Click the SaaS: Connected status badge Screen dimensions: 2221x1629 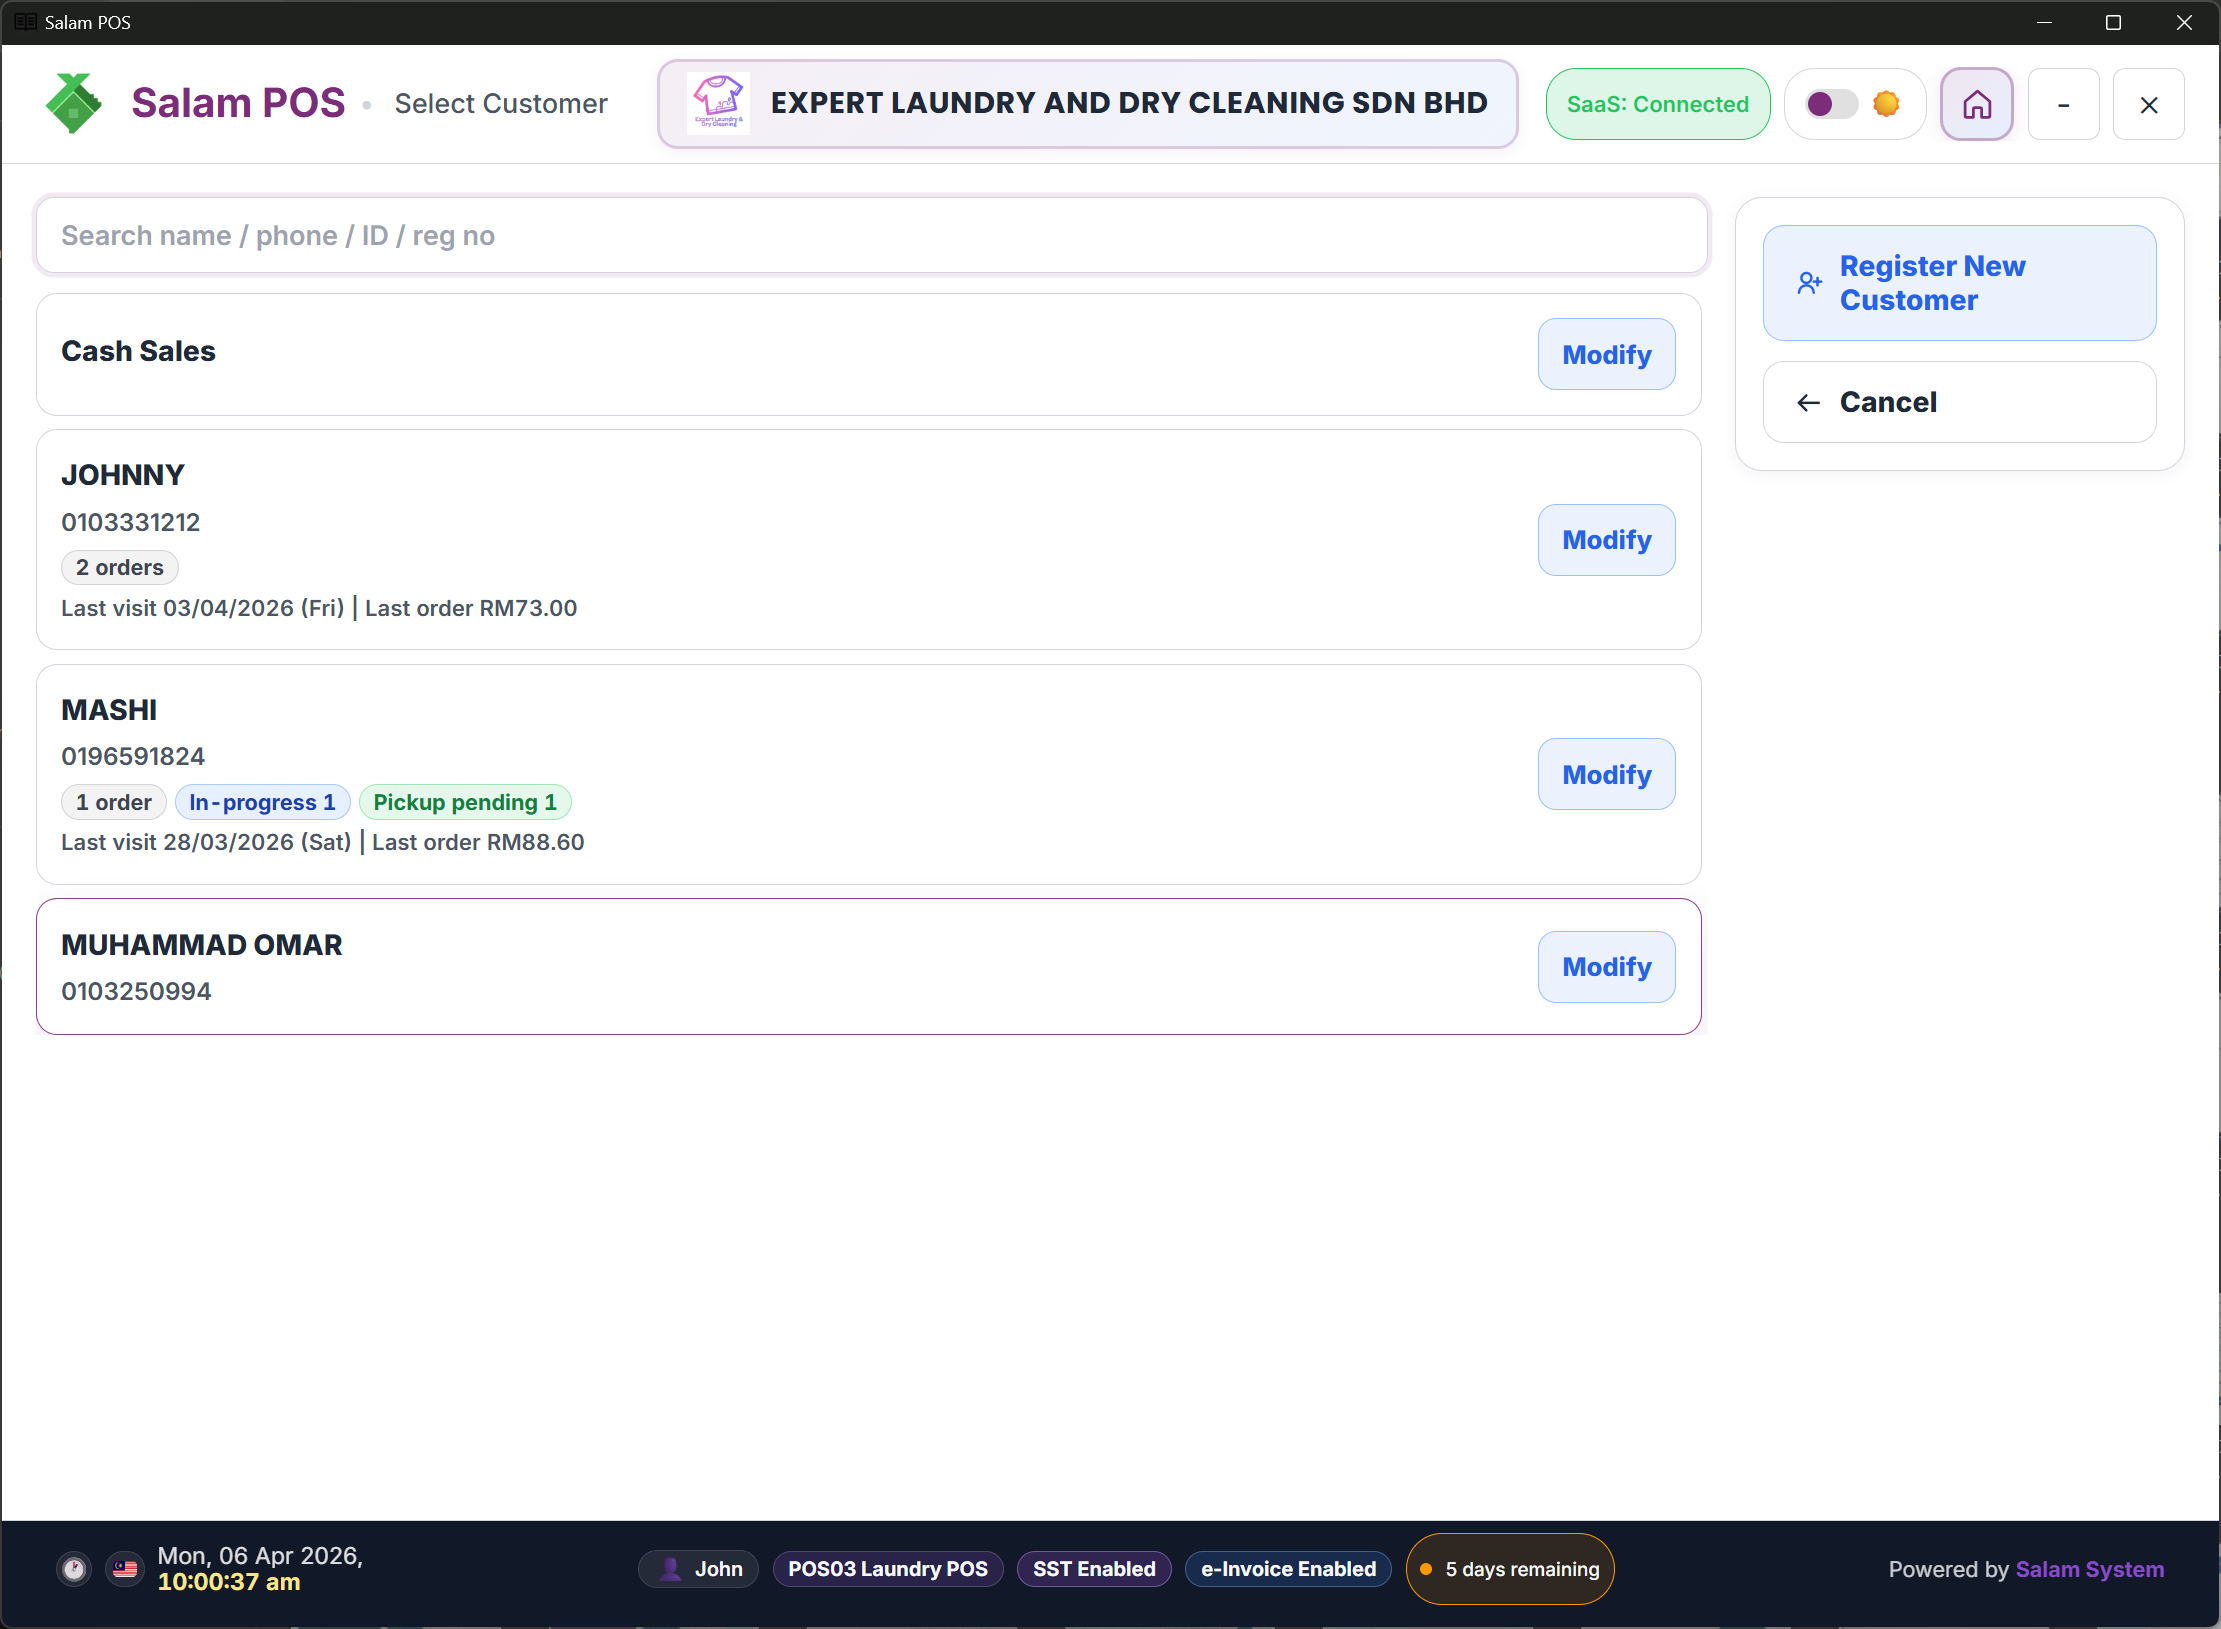pyautogui.click(x=1657, y=104)
